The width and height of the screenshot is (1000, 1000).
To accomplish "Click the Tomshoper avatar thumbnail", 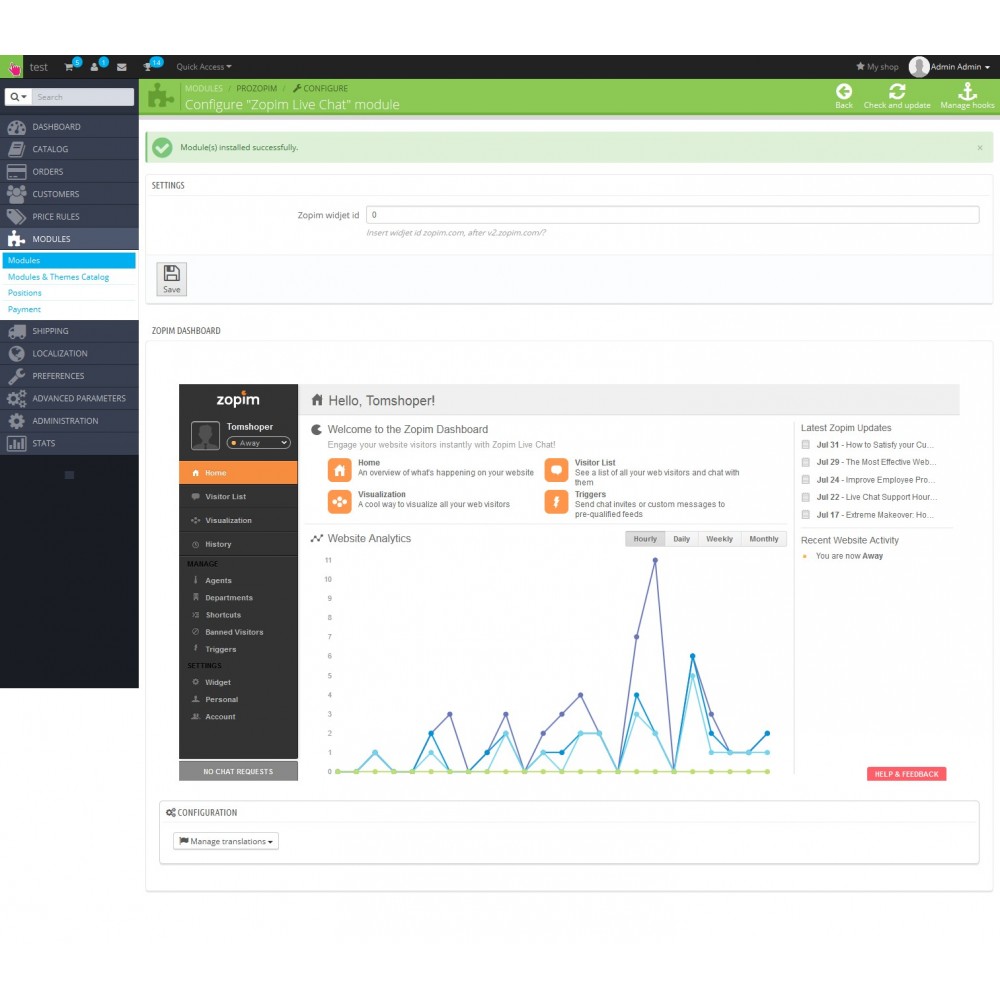I will click(x=205, y=436).
